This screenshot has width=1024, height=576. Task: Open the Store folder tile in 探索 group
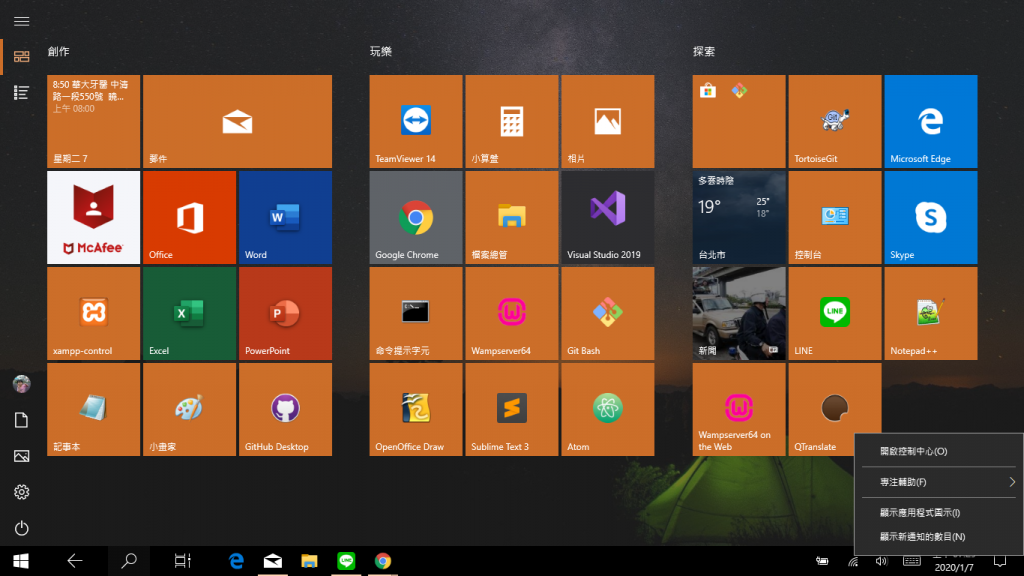(739, 121)
